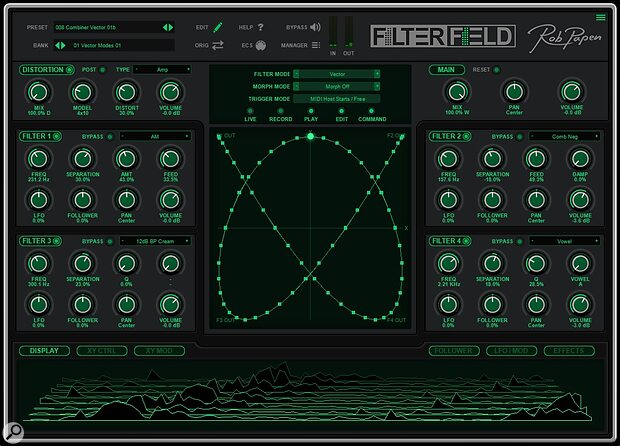
Task: Click the Edit pencil icon
Action: 217,27
